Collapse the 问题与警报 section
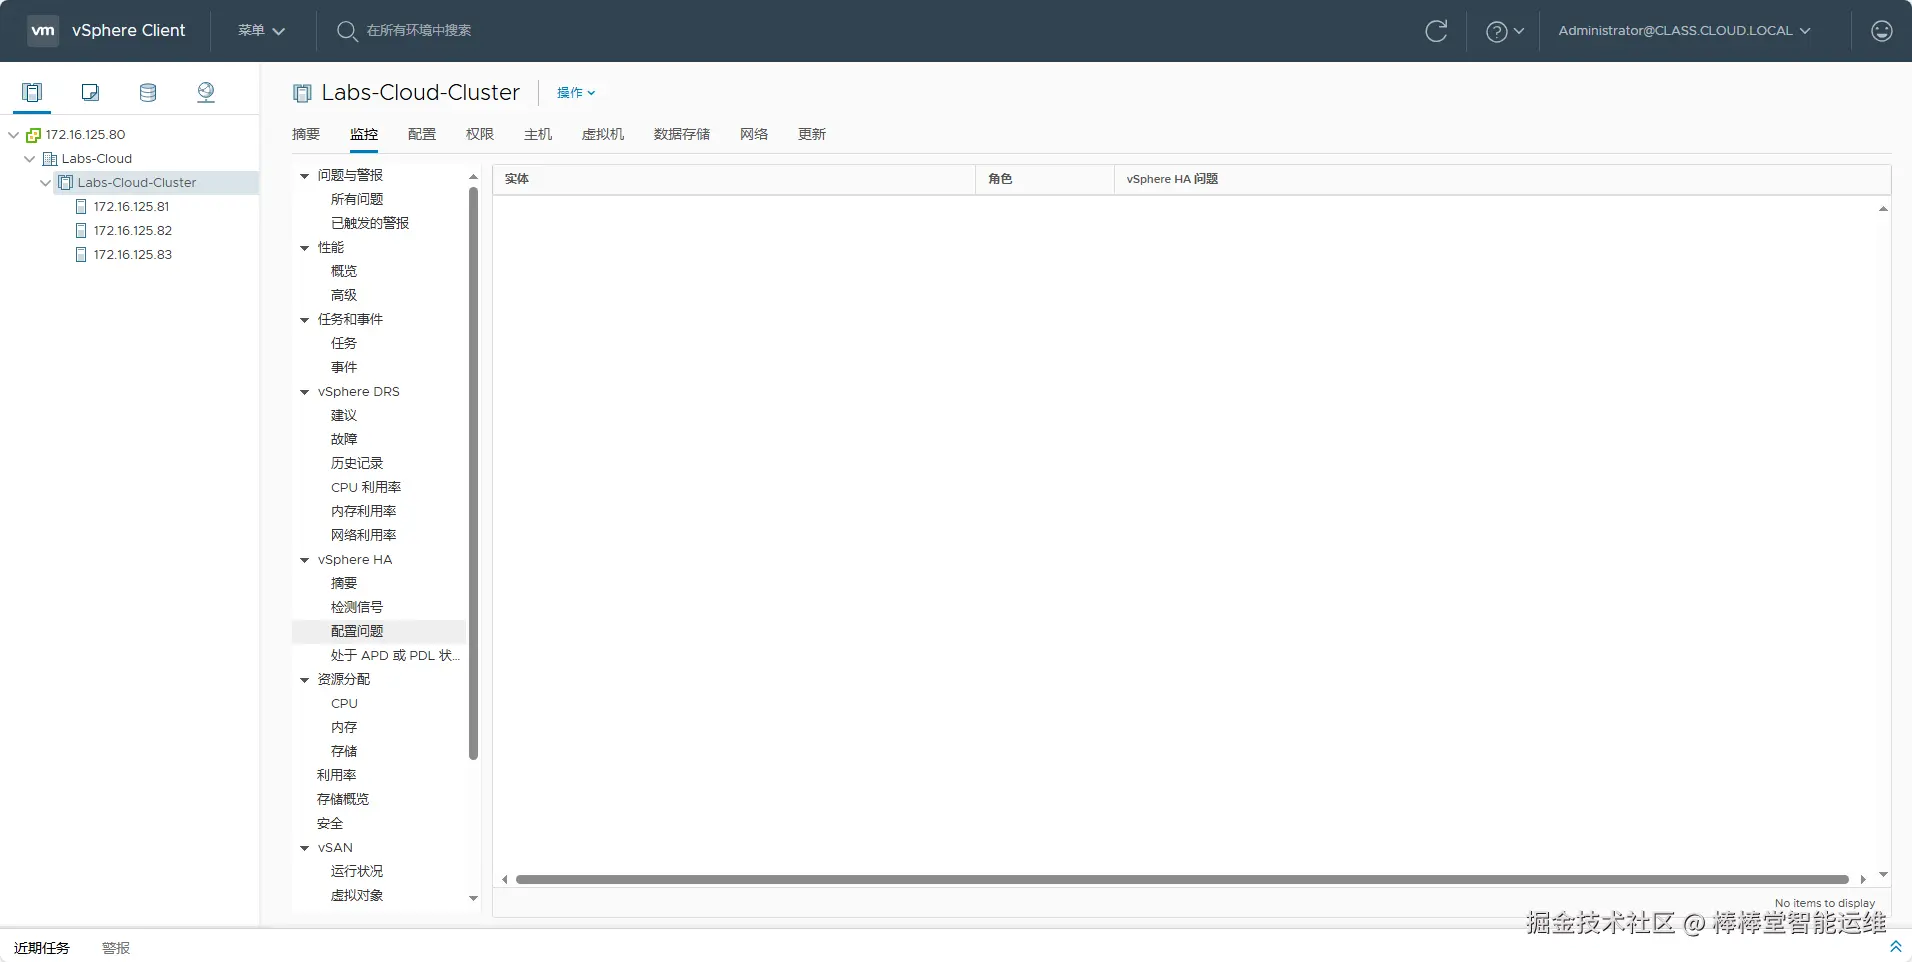This screenshot has width=1912, height=962. tap(305, 176)
